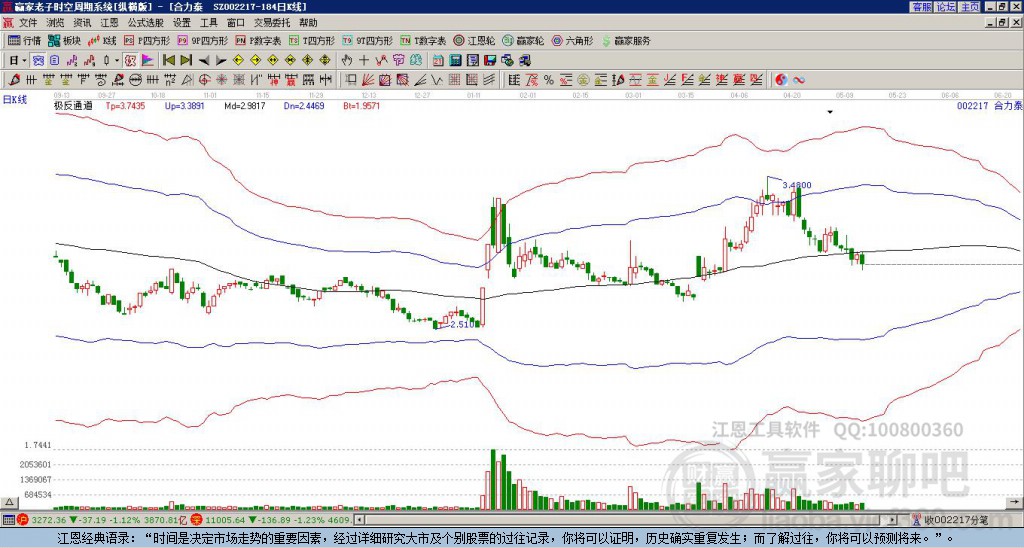The height and width of the screenshot is (548, 1024).
Task: Open the 浏览 menu
Action: (56, 23)
